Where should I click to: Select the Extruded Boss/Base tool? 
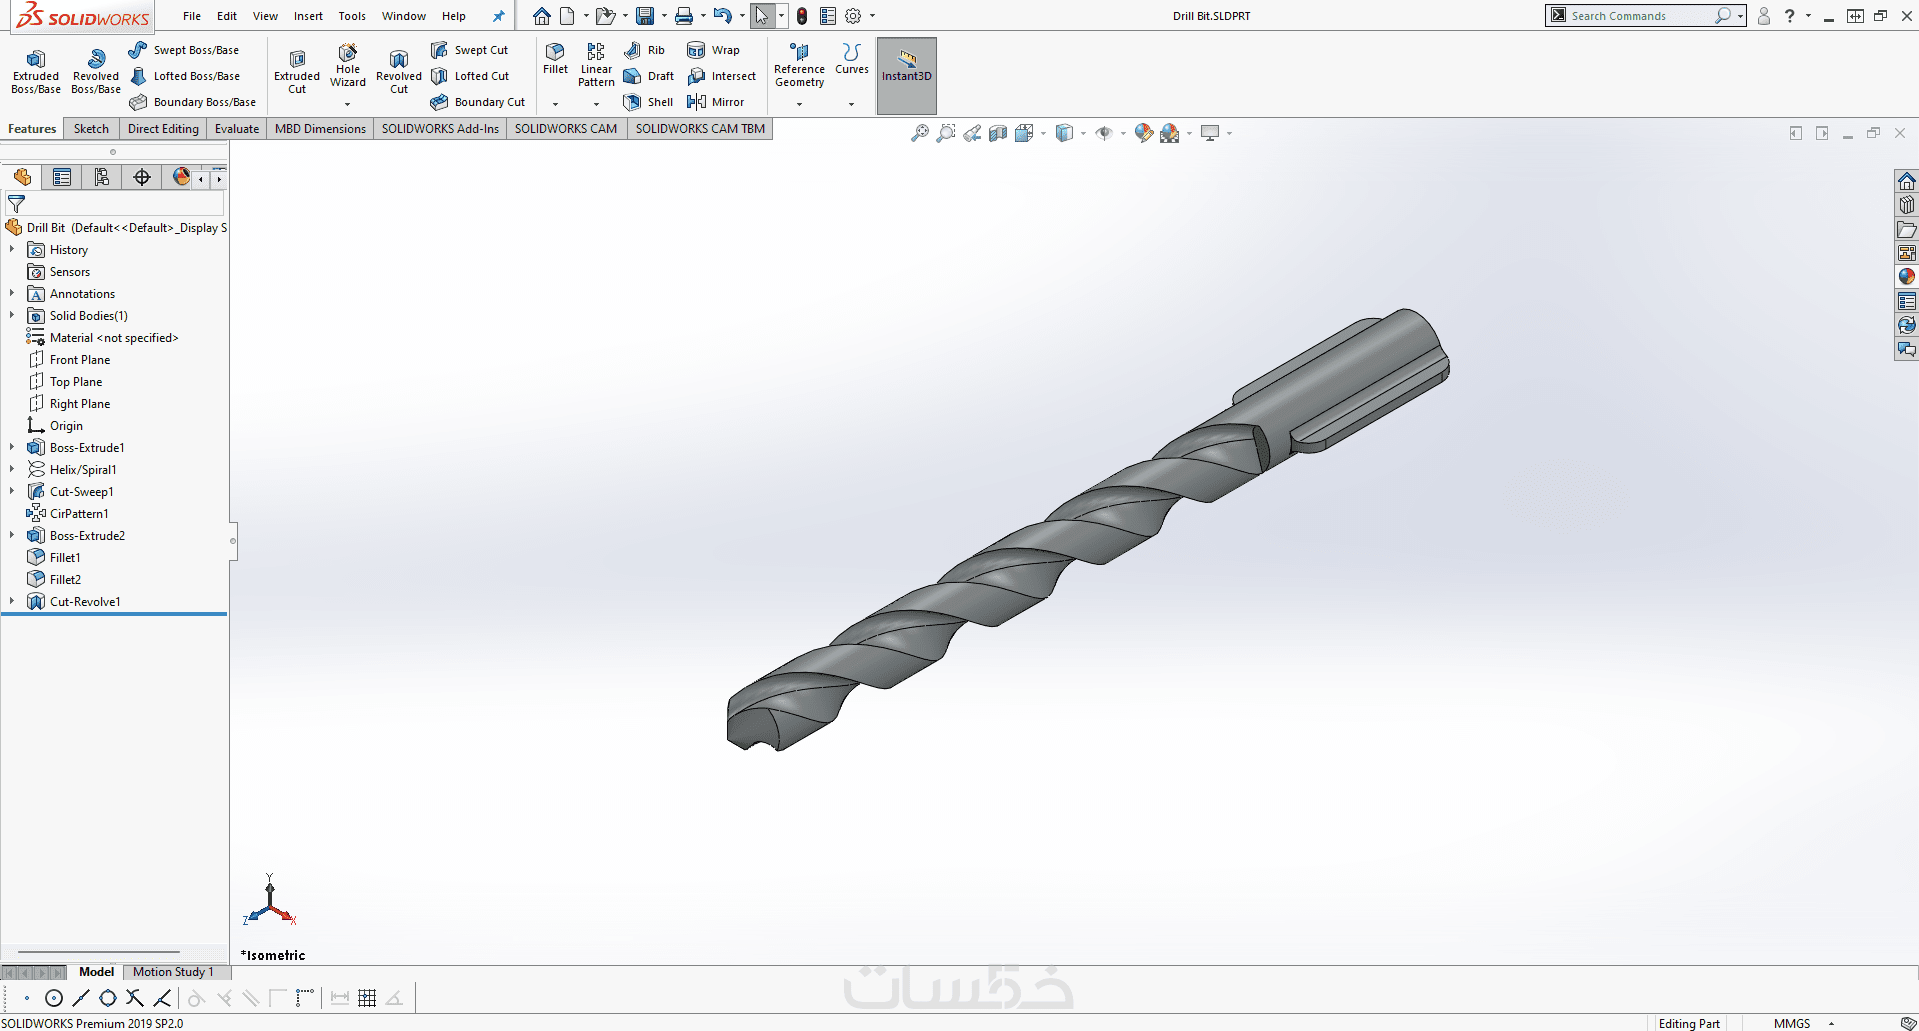[x=36, y=72]
